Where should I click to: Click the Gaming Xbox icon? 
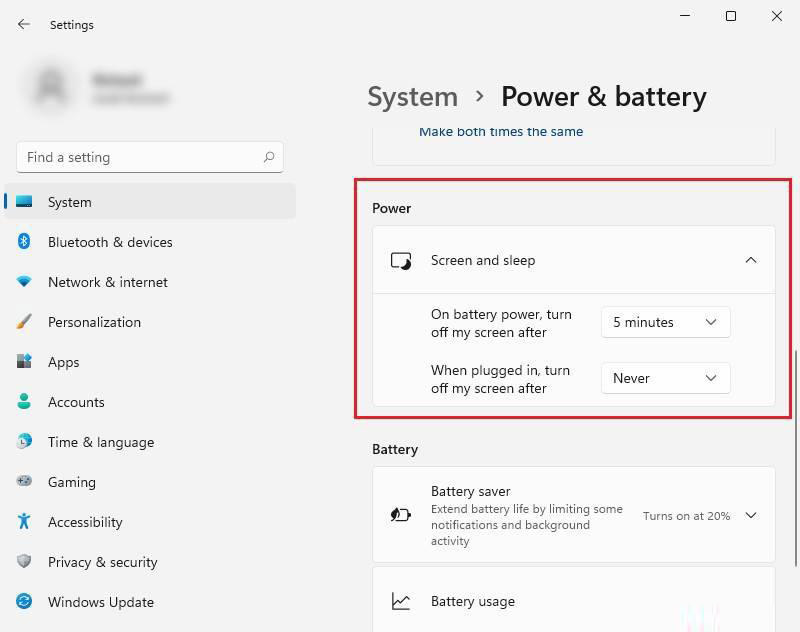(24, 482)
